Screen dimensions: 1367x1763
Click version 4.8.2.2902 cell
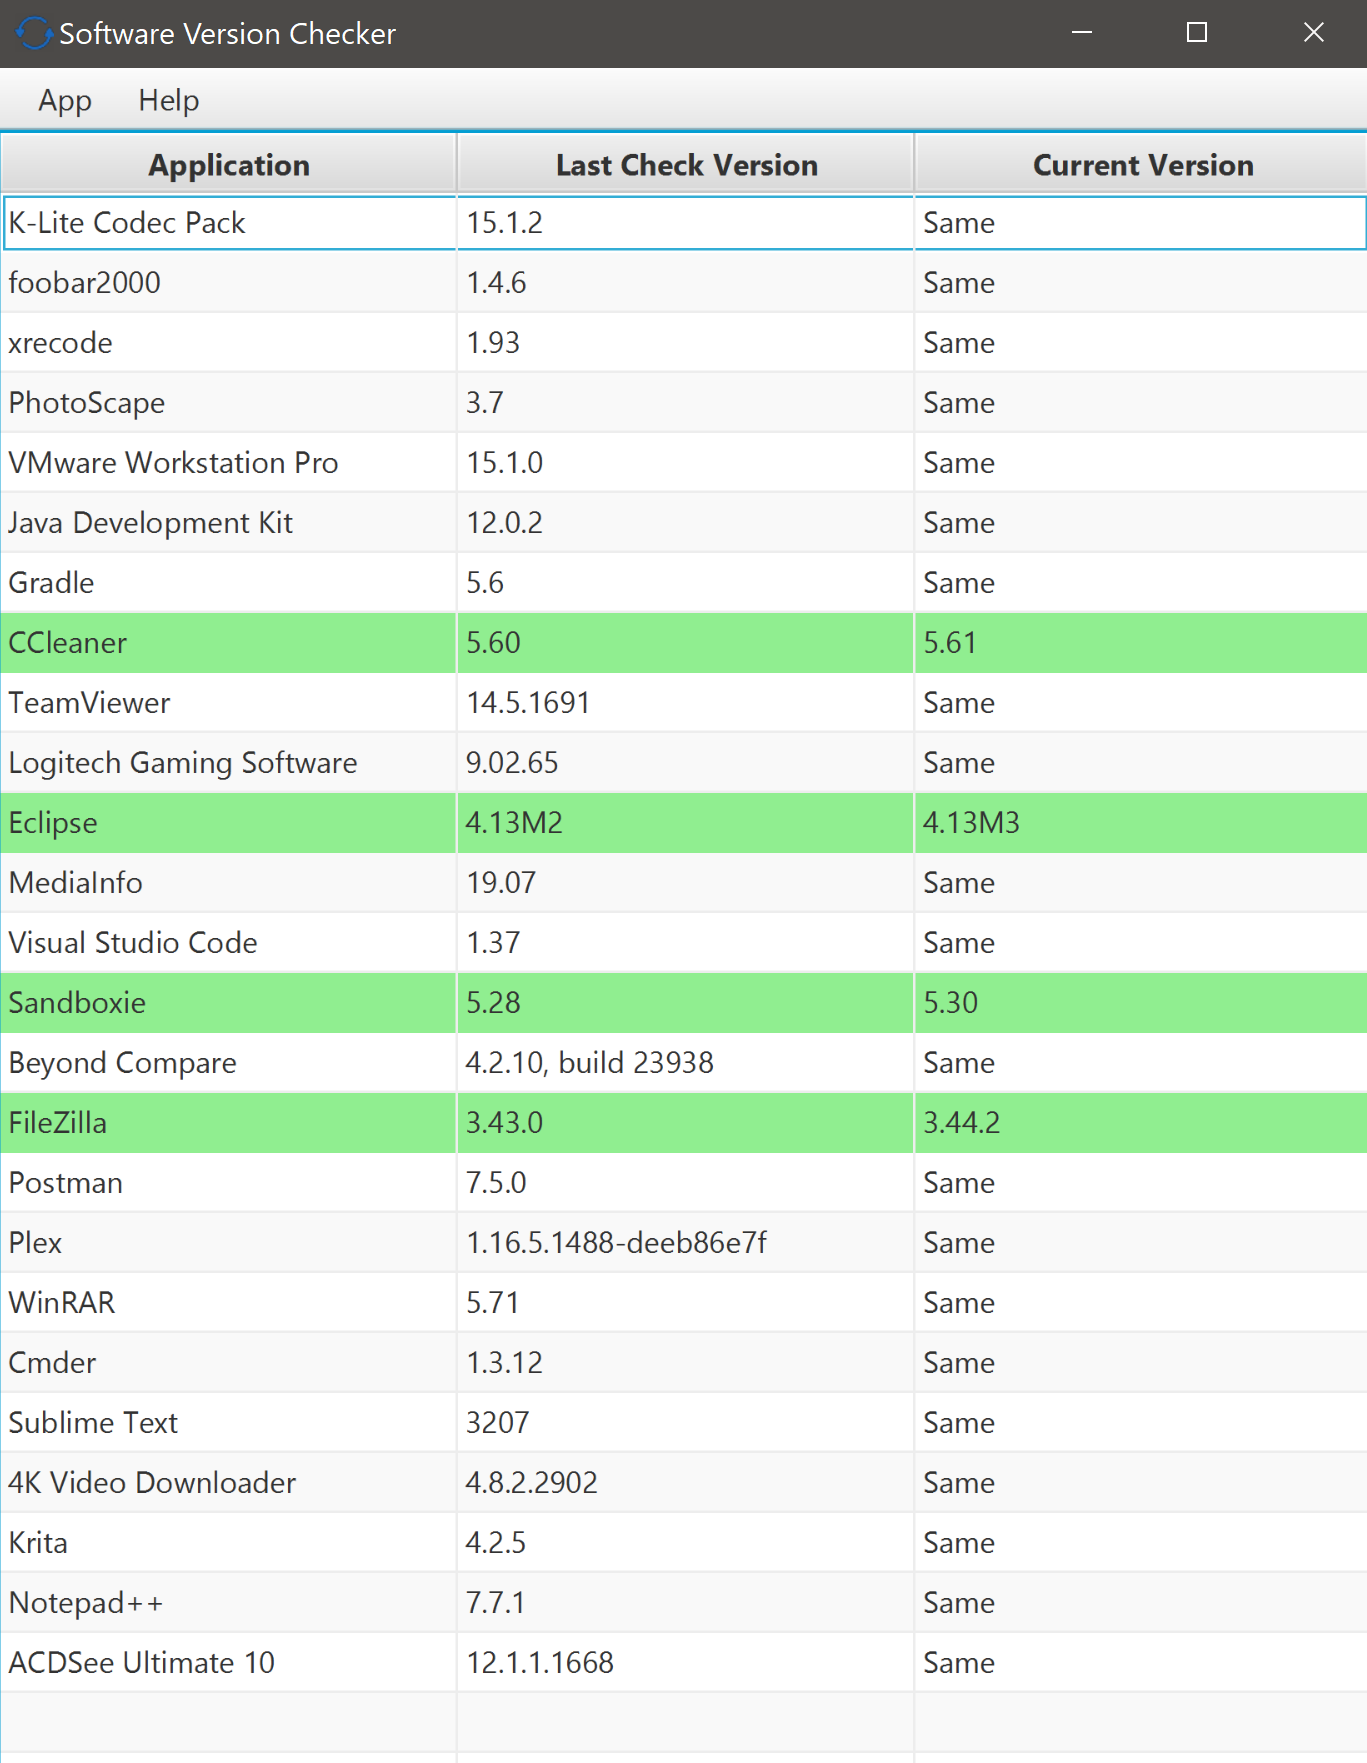pos(686,1483)
